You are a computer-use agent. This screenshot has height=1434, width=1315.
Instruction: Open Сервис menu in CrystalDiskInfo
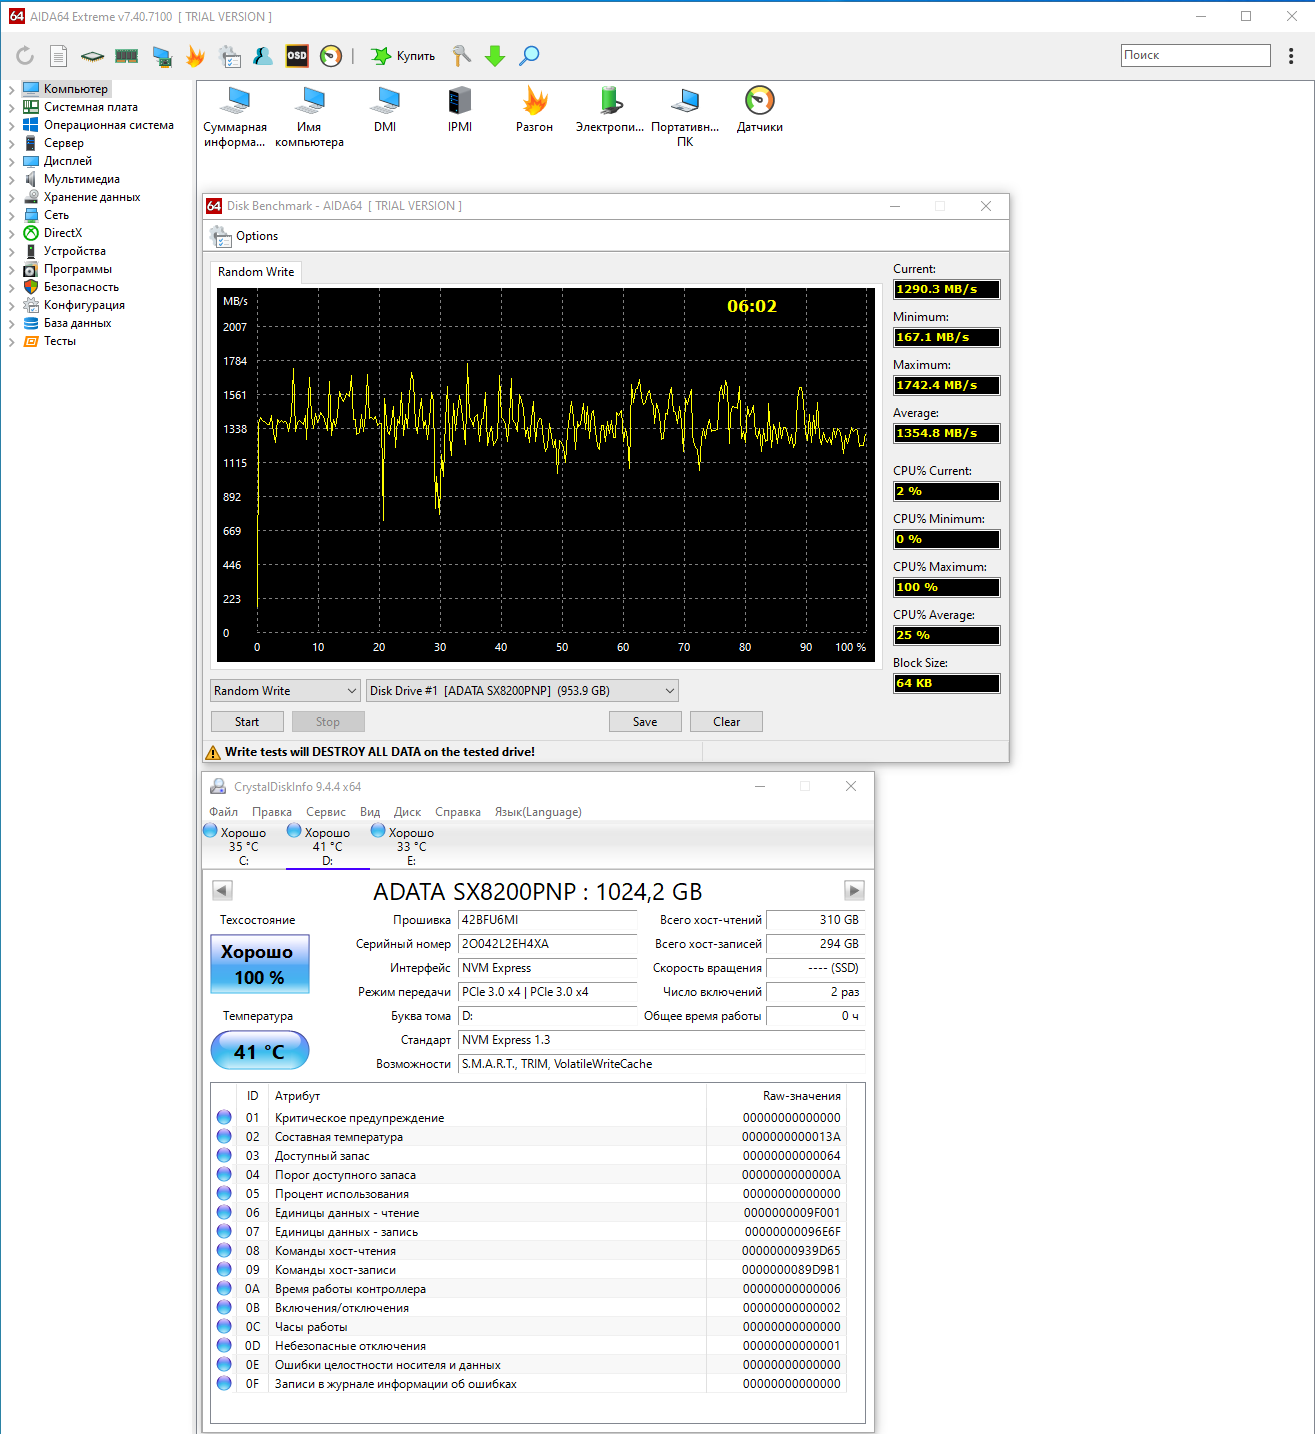tap(326, 812)
